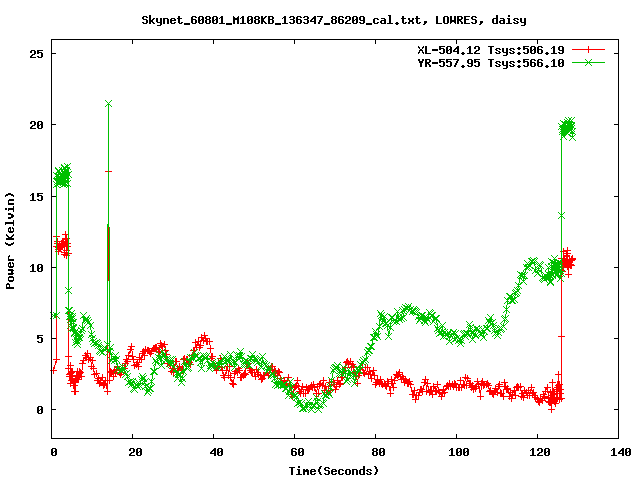Click the x-axis tick label 20
The image size is (640, 480).
click(135, 452)
